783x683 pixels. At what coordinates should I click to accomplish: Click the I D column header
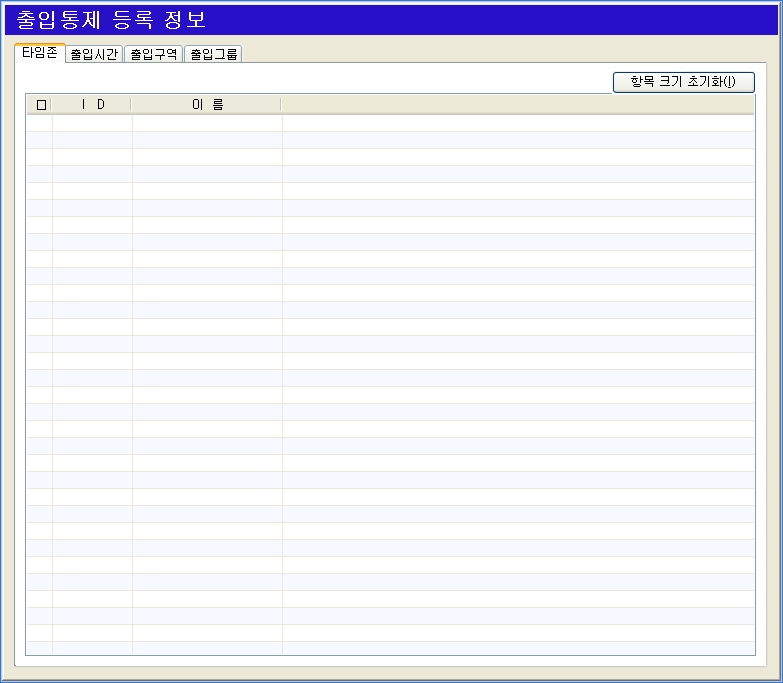[x=92, y=104]
